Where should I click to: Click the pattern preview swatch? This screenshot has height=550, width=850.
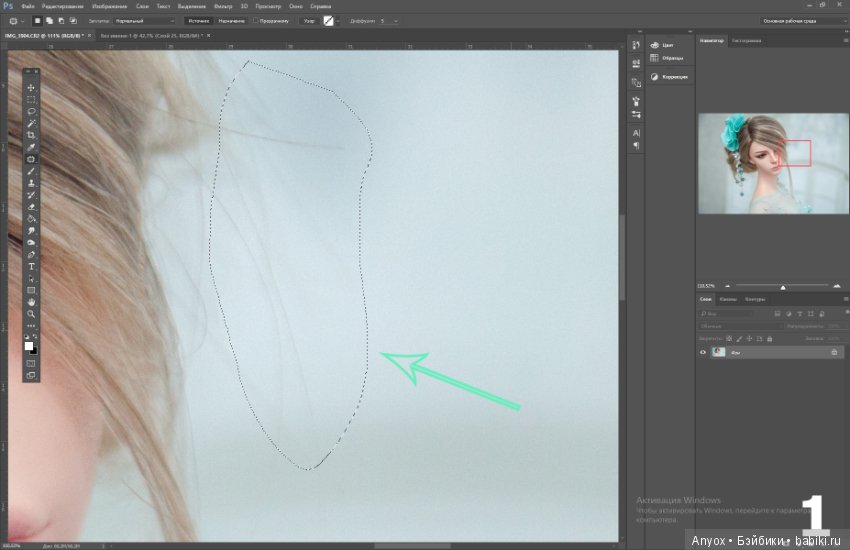point(329,21)
